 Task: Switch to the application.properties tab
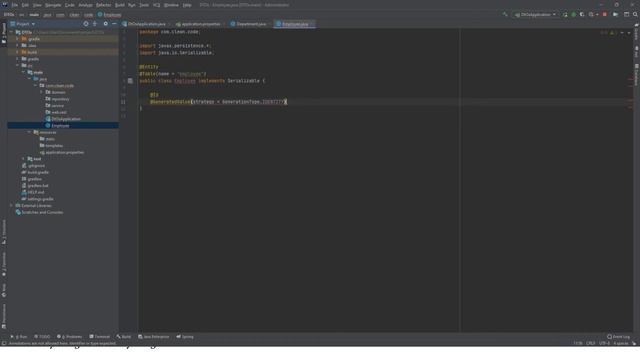tap(200, 24)
